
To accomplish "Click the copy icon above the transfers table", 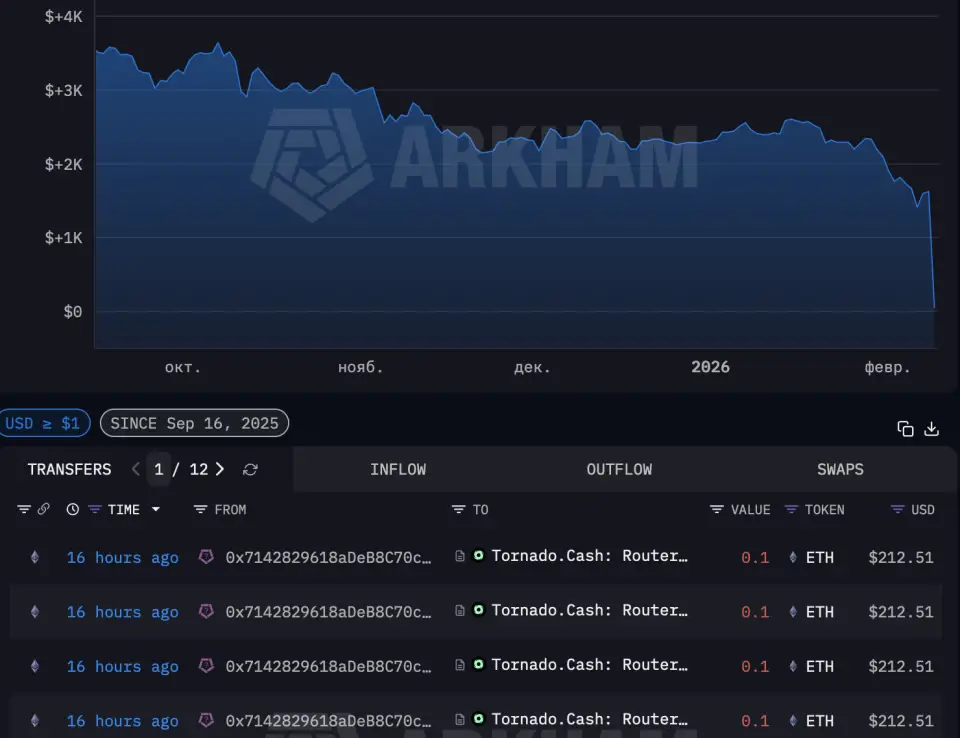I will pyautogui.click(x=905, y=429).
